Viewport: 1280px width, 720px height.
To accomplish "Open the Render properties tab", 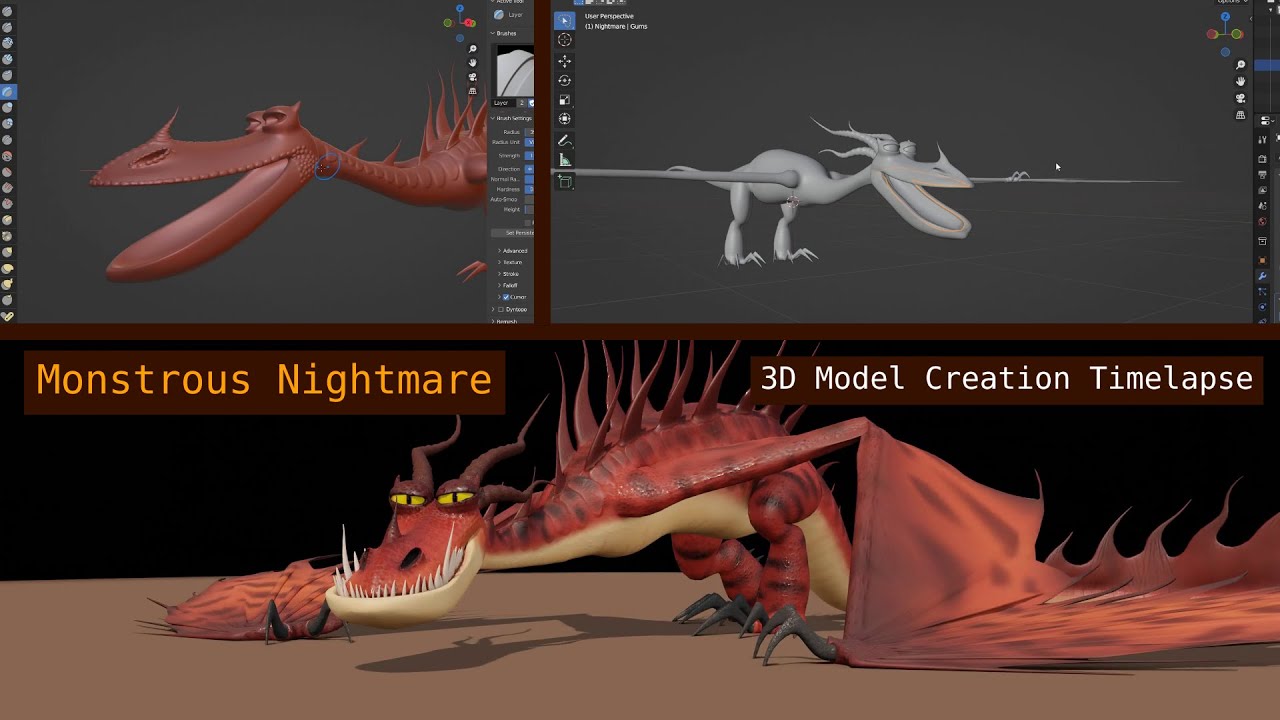I will [1262, 159].
